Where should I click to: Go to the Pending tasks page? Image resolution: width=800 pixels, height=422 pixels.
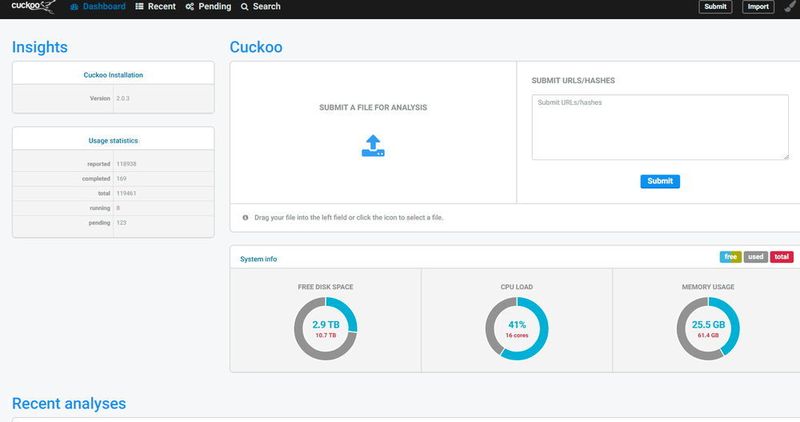click(208, 7)
